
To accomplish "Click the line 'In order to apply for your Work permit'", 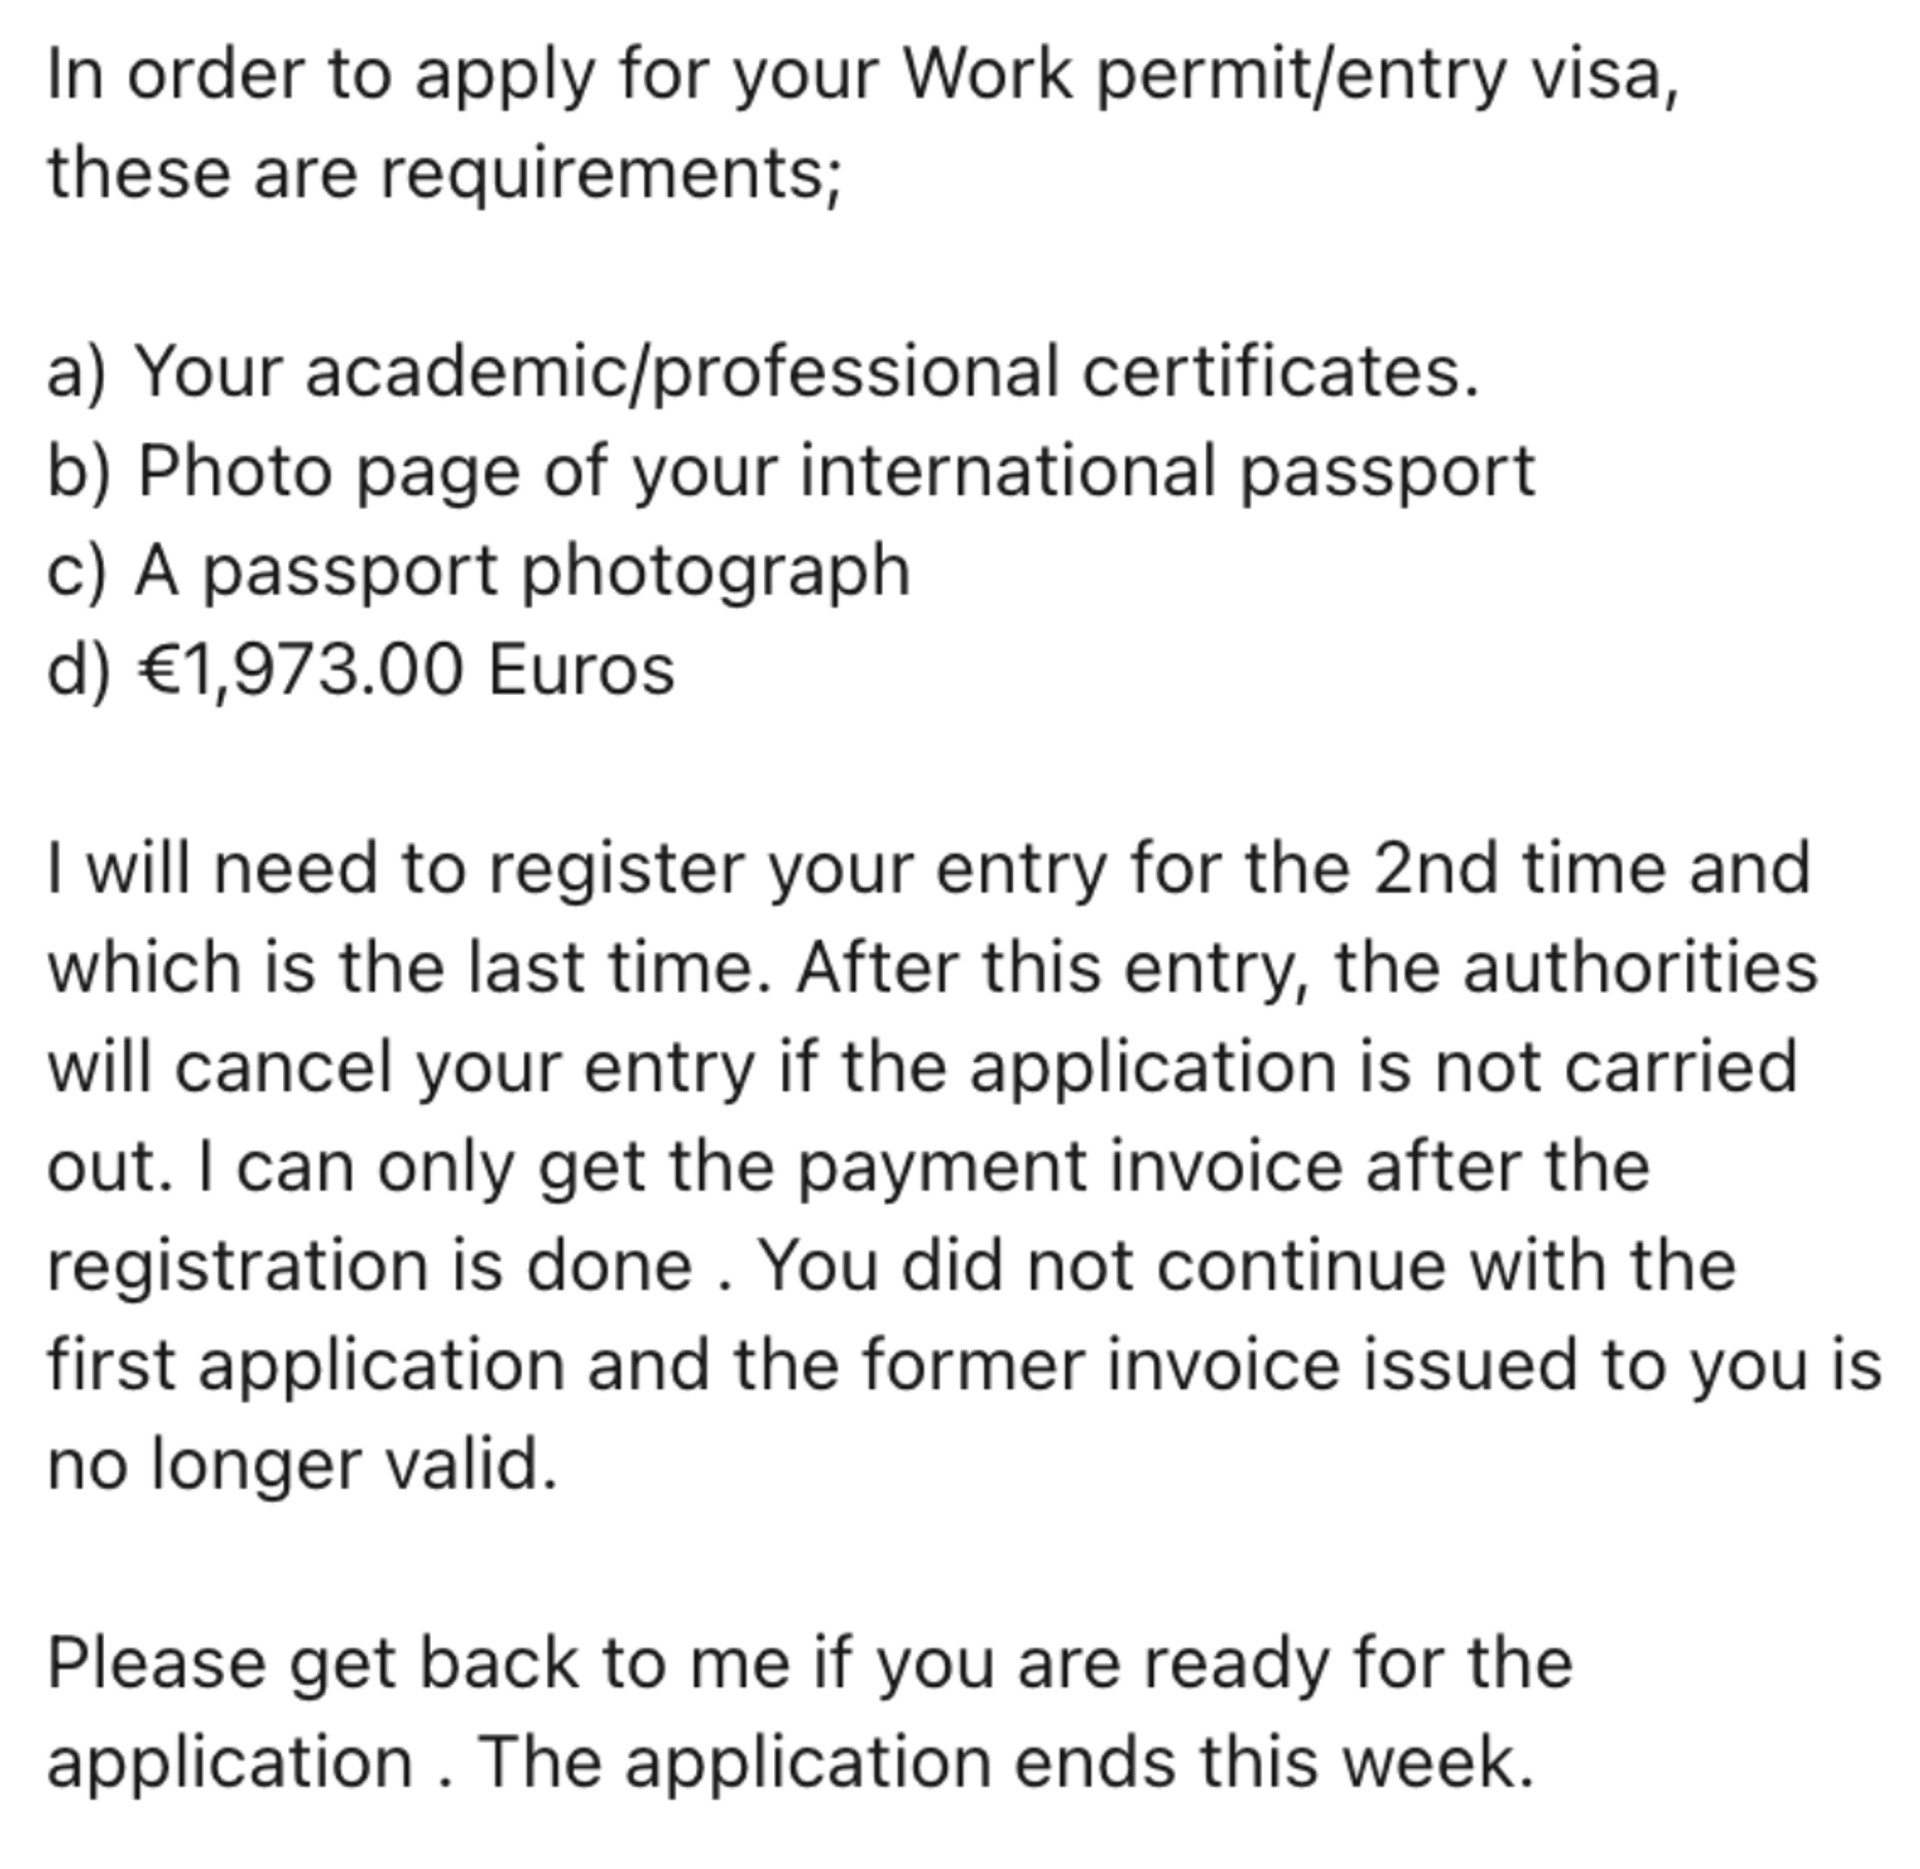I will pyautogui.click(x=862, y=76).
